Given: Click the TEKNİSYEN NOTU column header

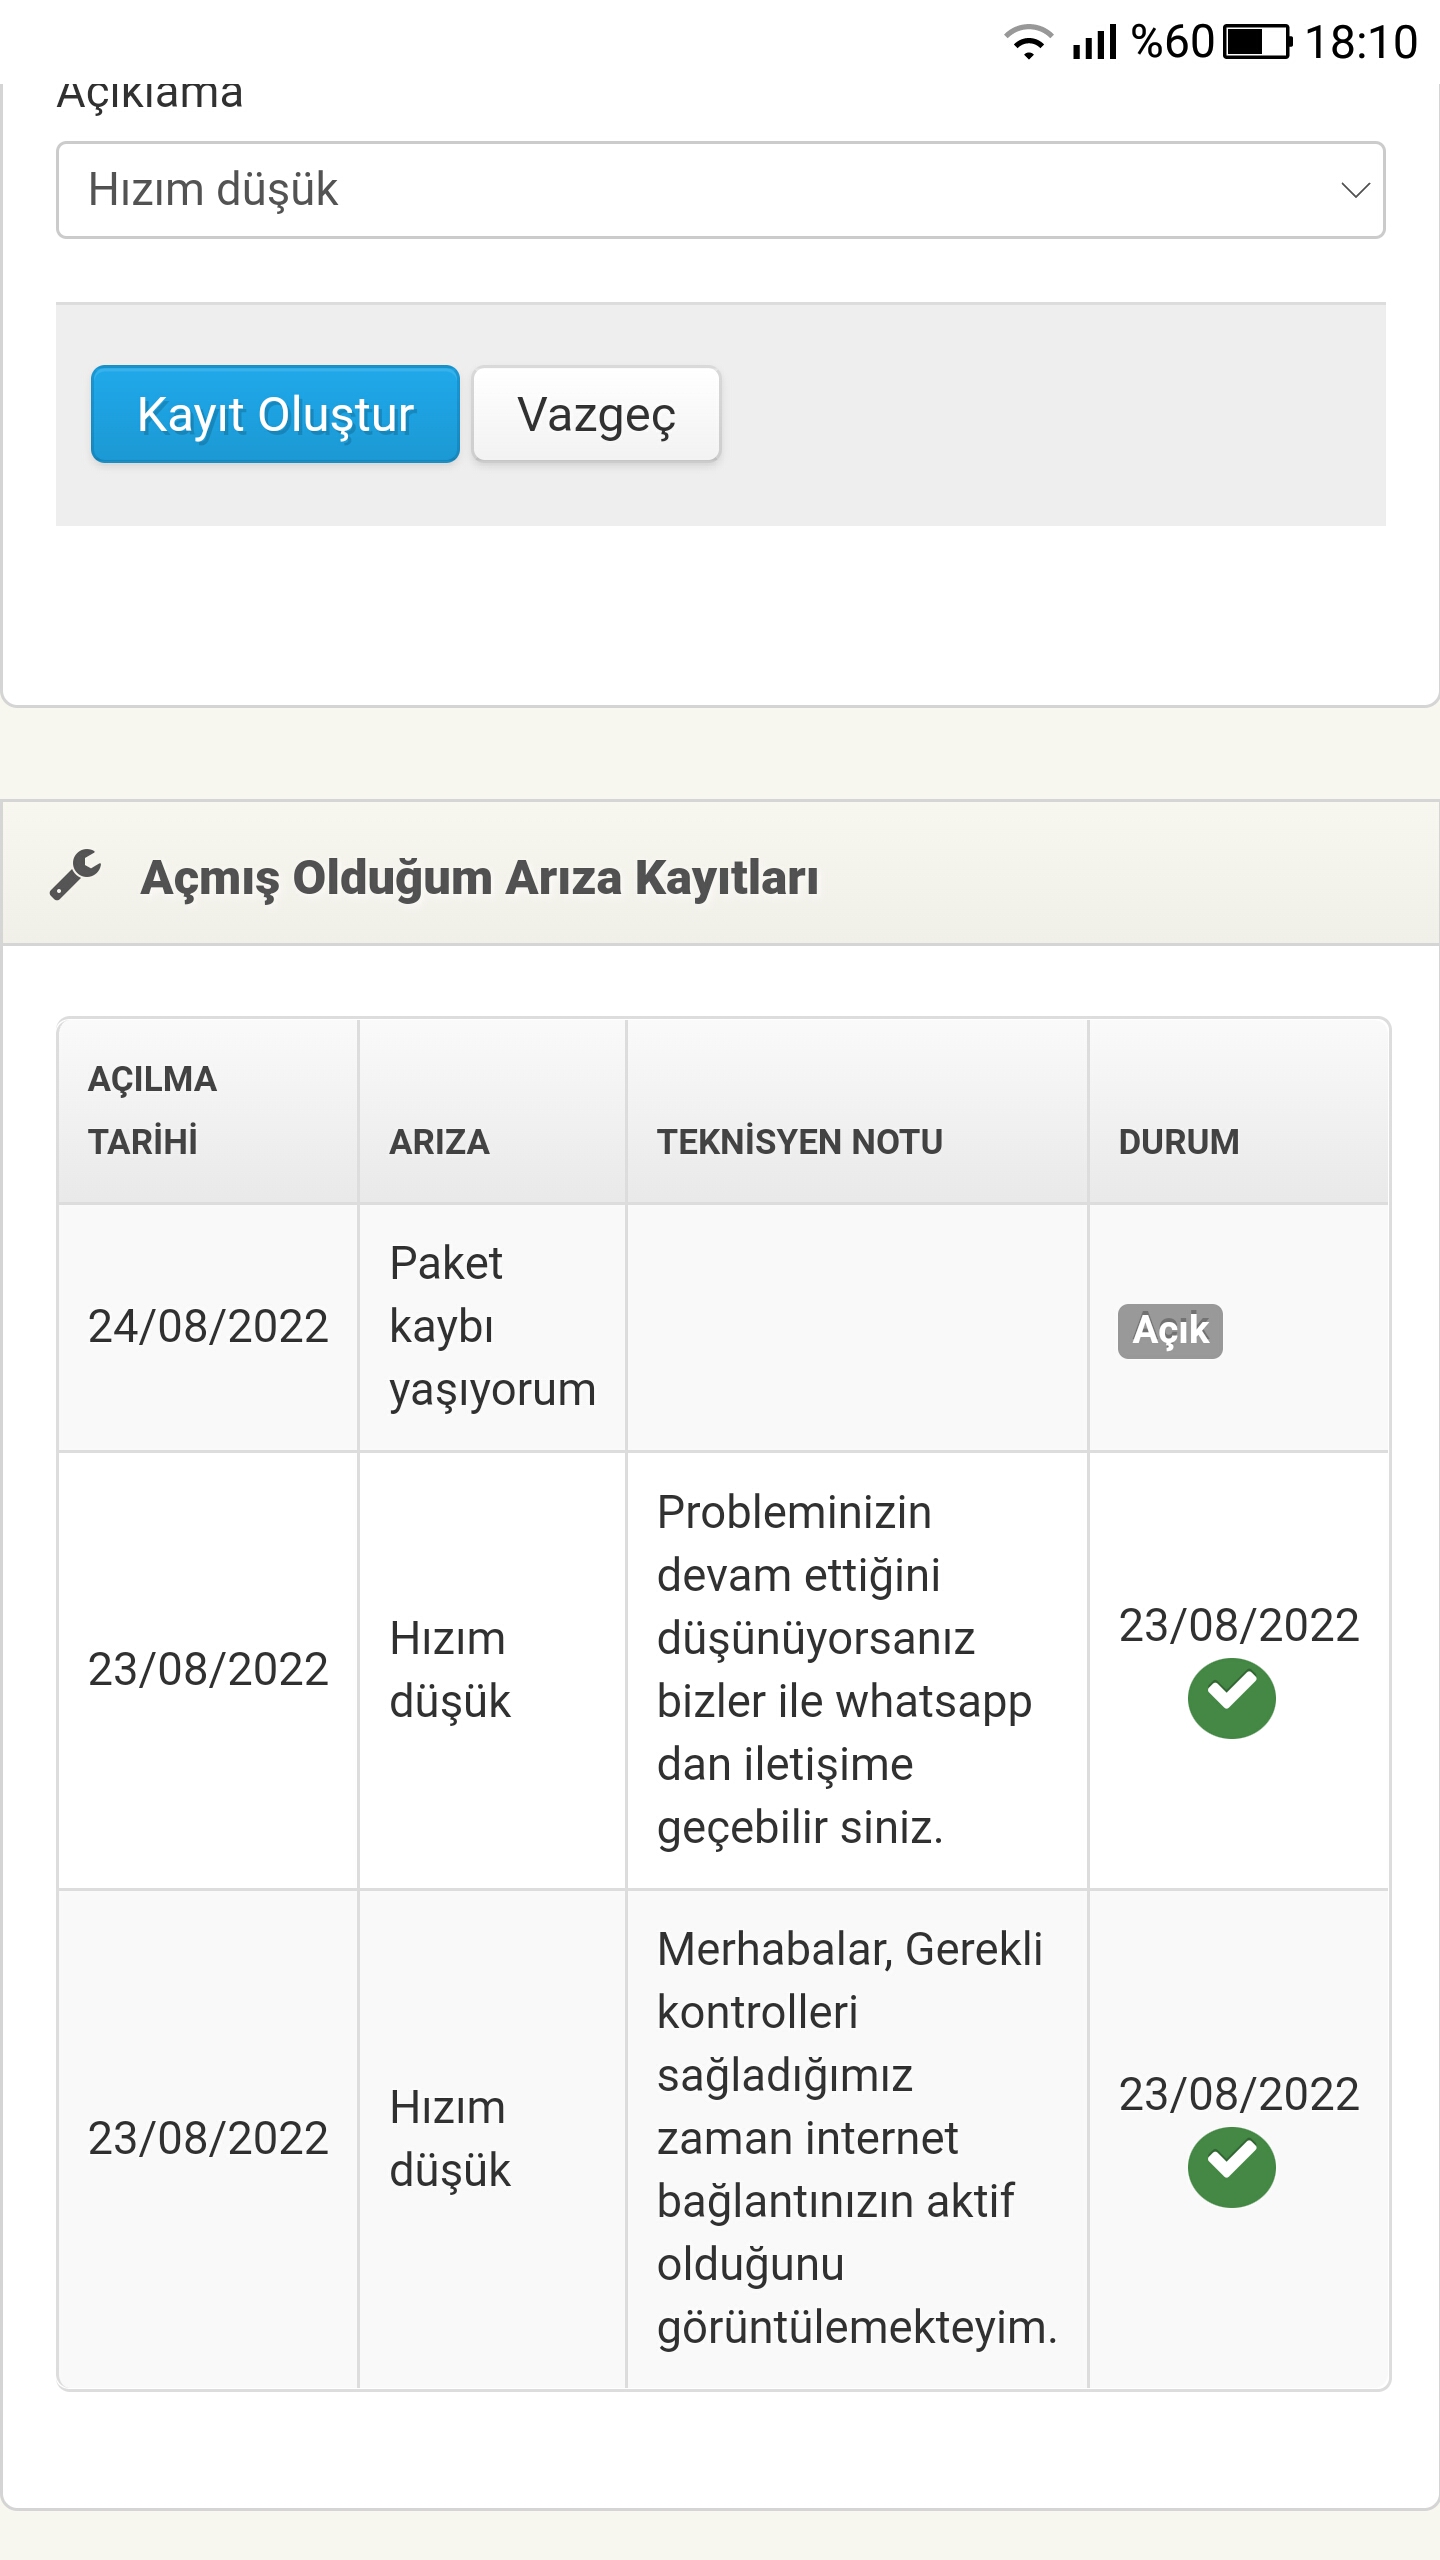Looking at the screenshot, I should 799,1141.
